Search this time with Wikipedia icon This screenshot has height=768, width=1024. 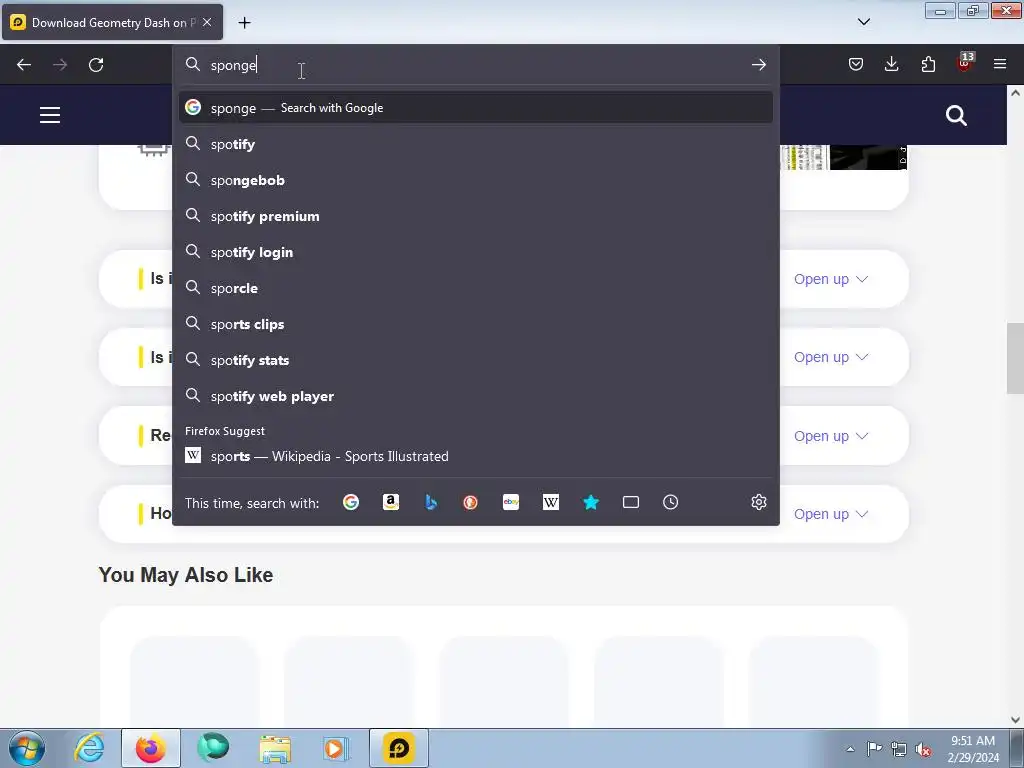click(x=551, y=502)
